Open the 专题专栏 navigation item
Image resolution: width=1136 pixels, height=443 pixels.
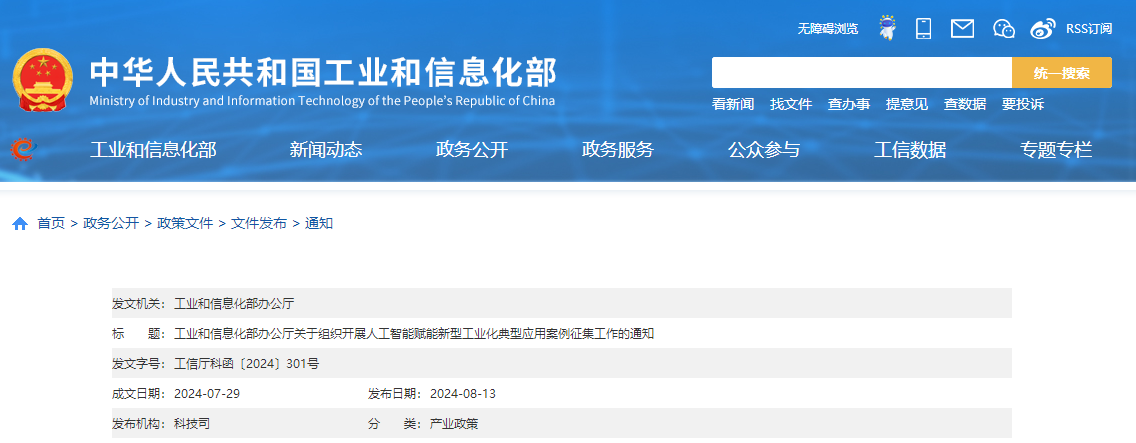point(1056,150)
